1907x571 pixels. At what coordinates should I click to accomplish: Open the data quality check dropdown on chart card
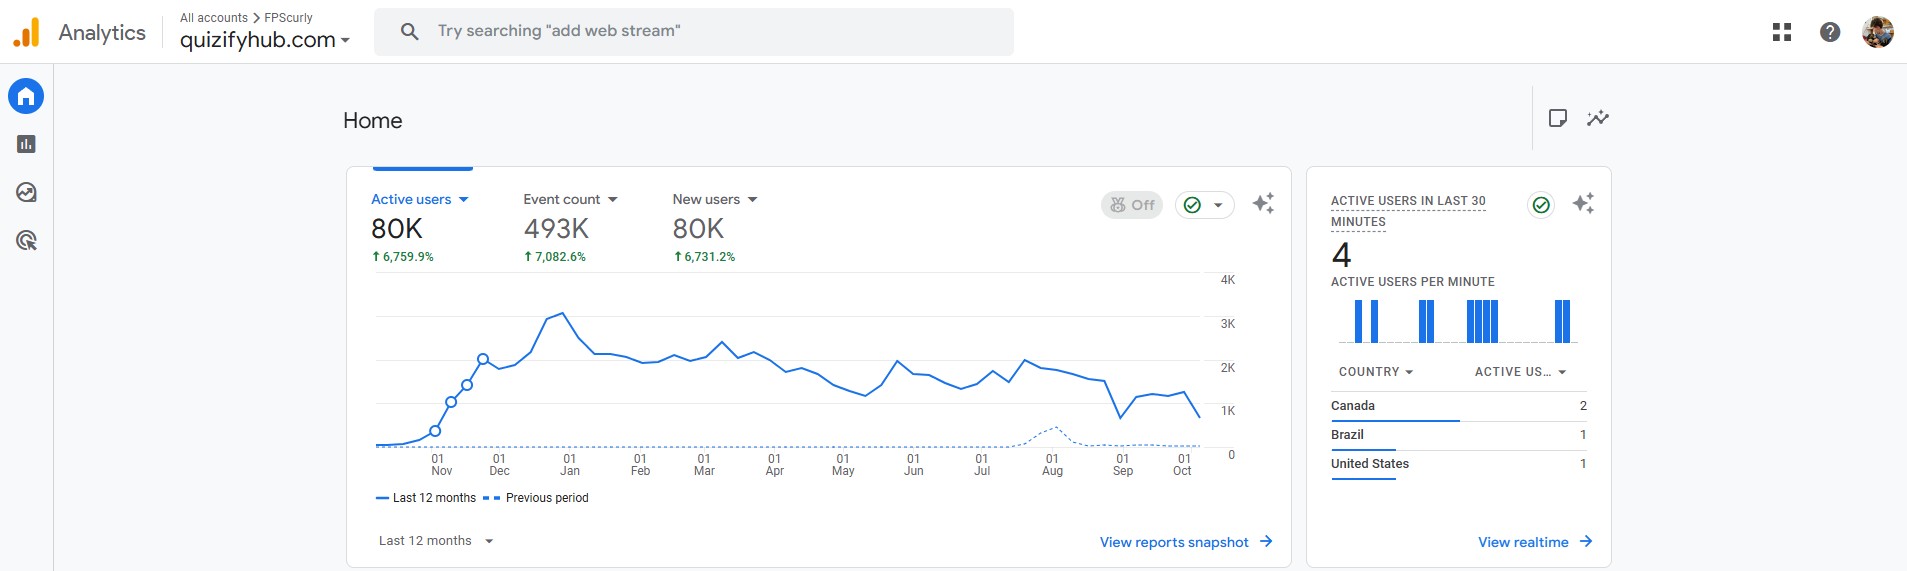(1204, 205)
